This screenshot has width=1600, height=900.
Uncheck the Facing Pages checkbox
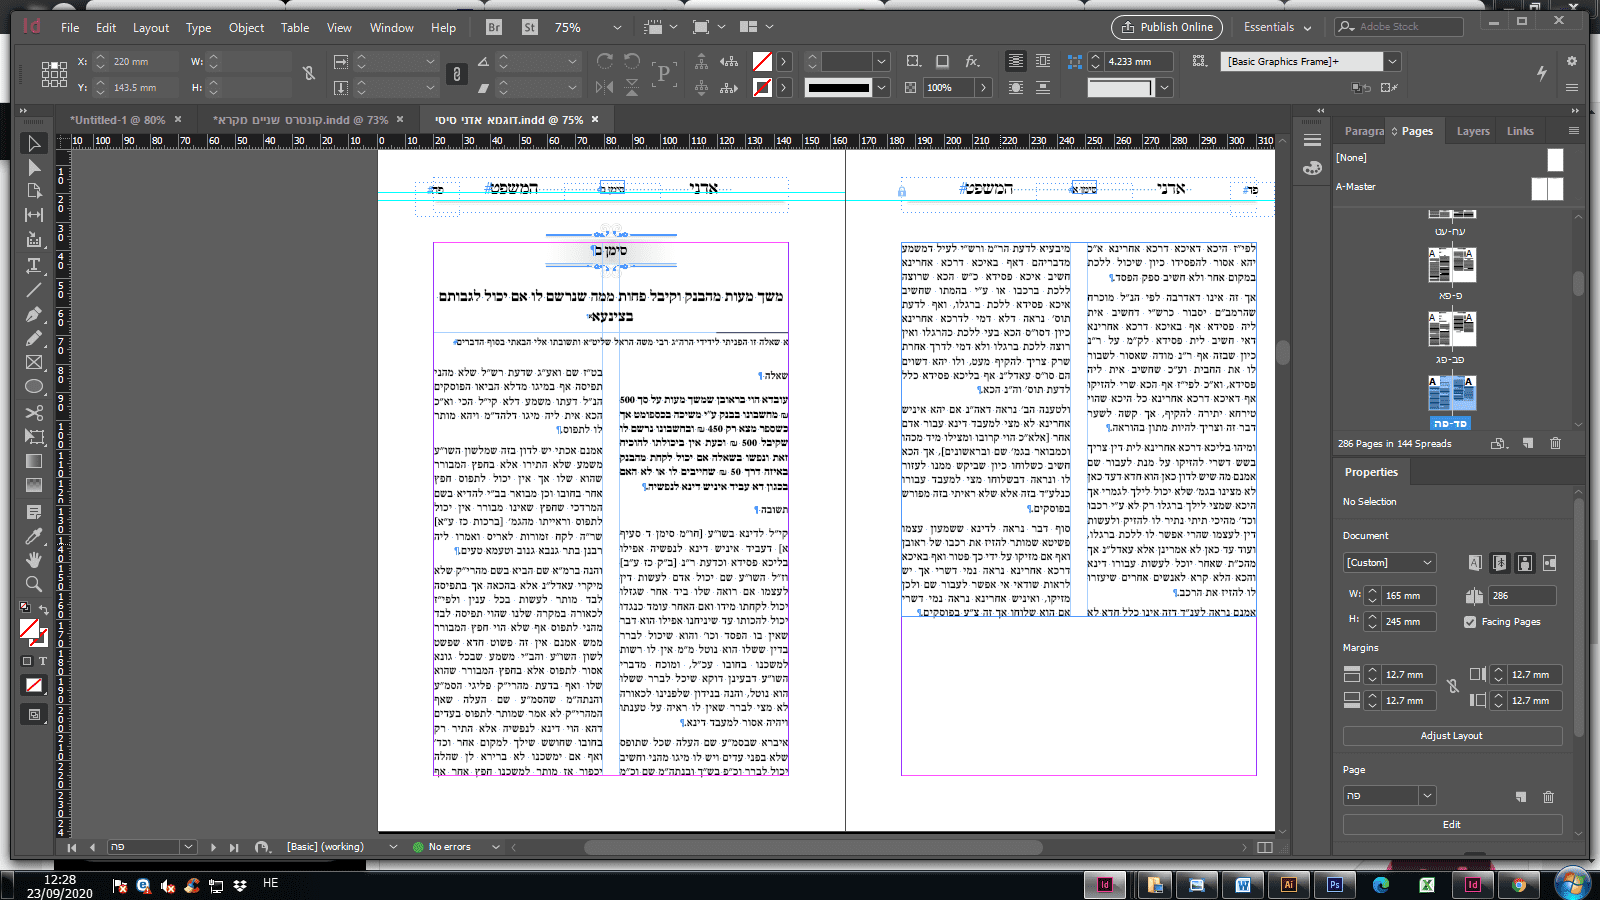[1470, 622]
